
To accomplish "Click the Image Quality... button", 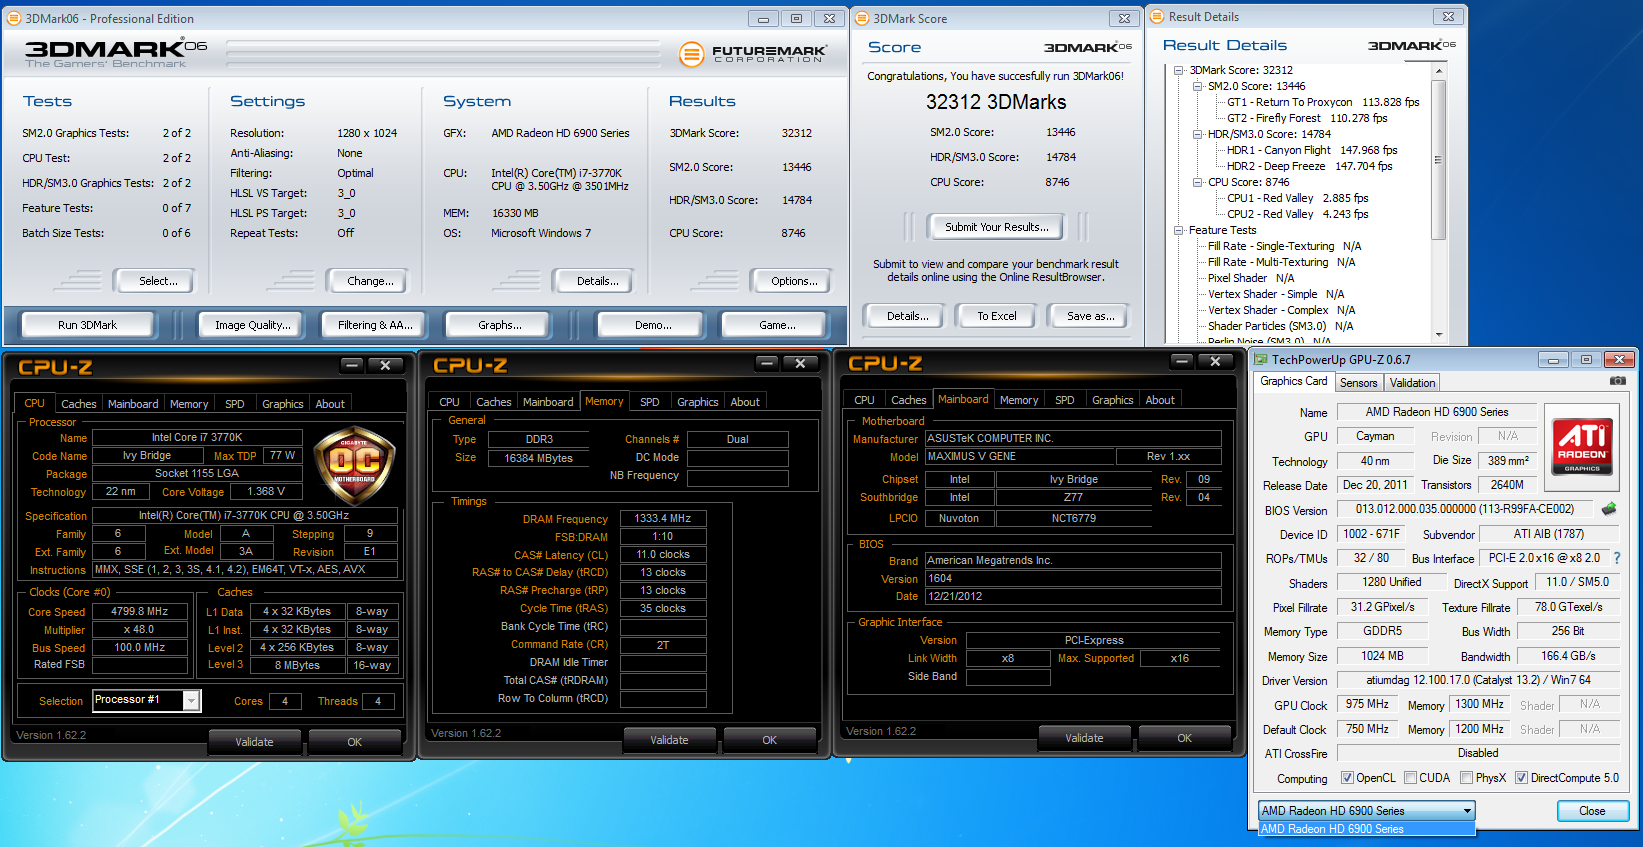I will click(x=253, y=325).
